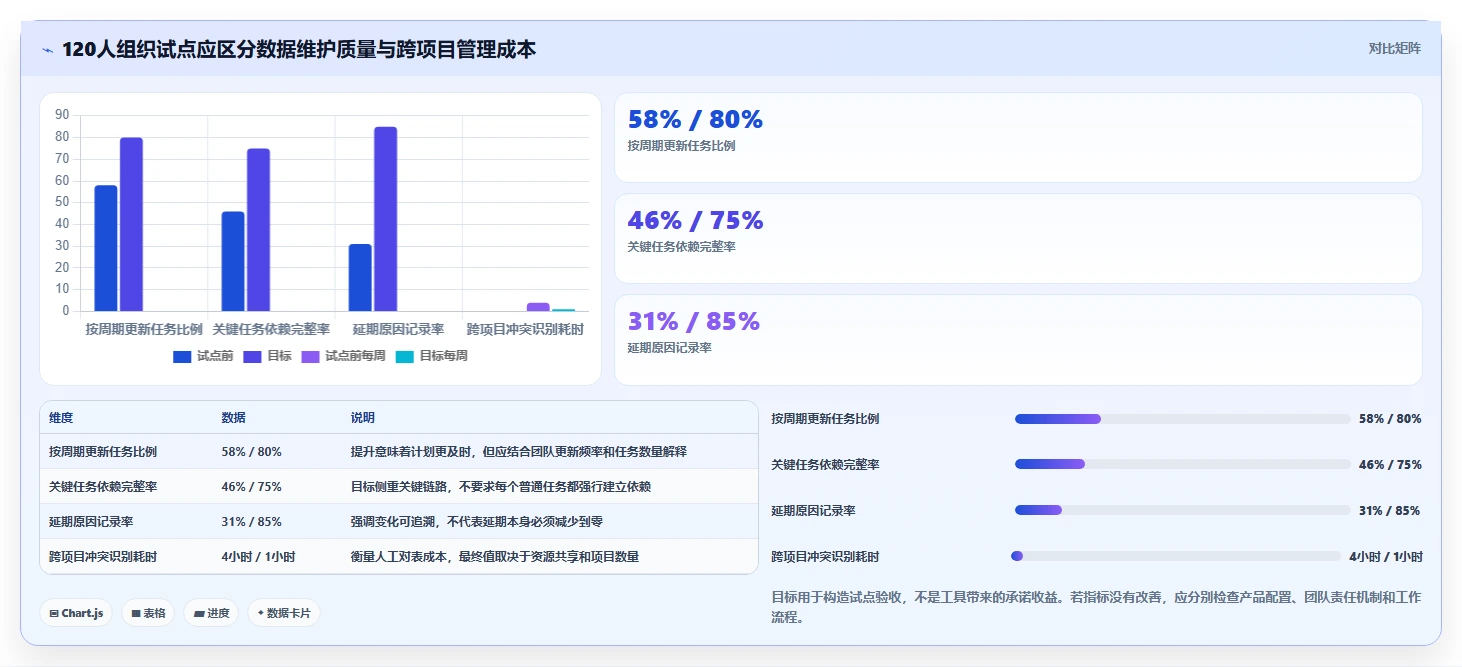The image size is (1462, 667).
Task: Click the small icon before the 120人组织试点 title
Action: click(x=47, y=49)
